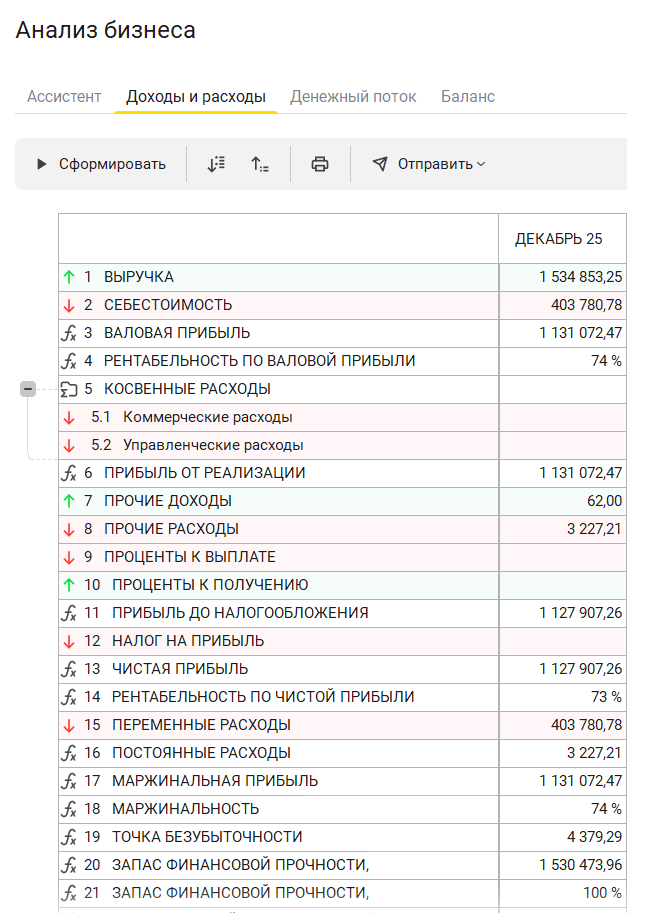Select the Коммерческие расходы row
The height and width of the screenshot is (913, 661).
[207, 417]
